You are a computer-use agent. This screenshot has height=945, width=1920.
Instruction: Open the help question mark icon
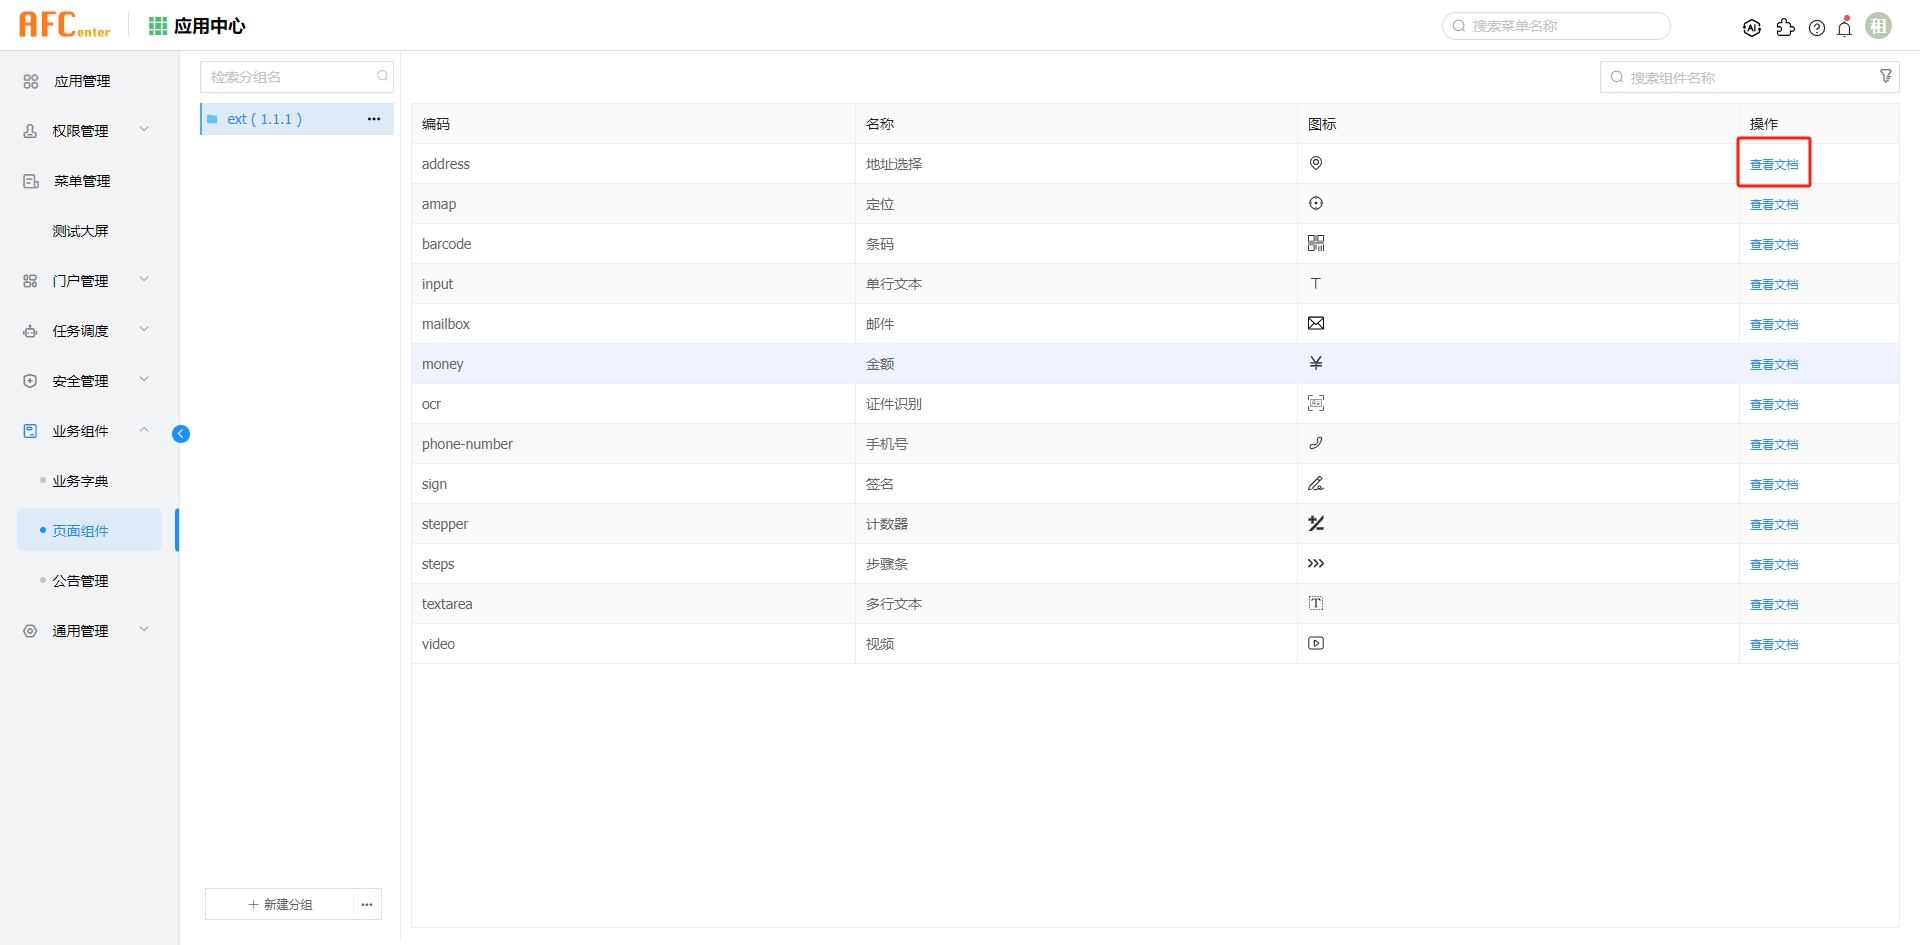1817,28
